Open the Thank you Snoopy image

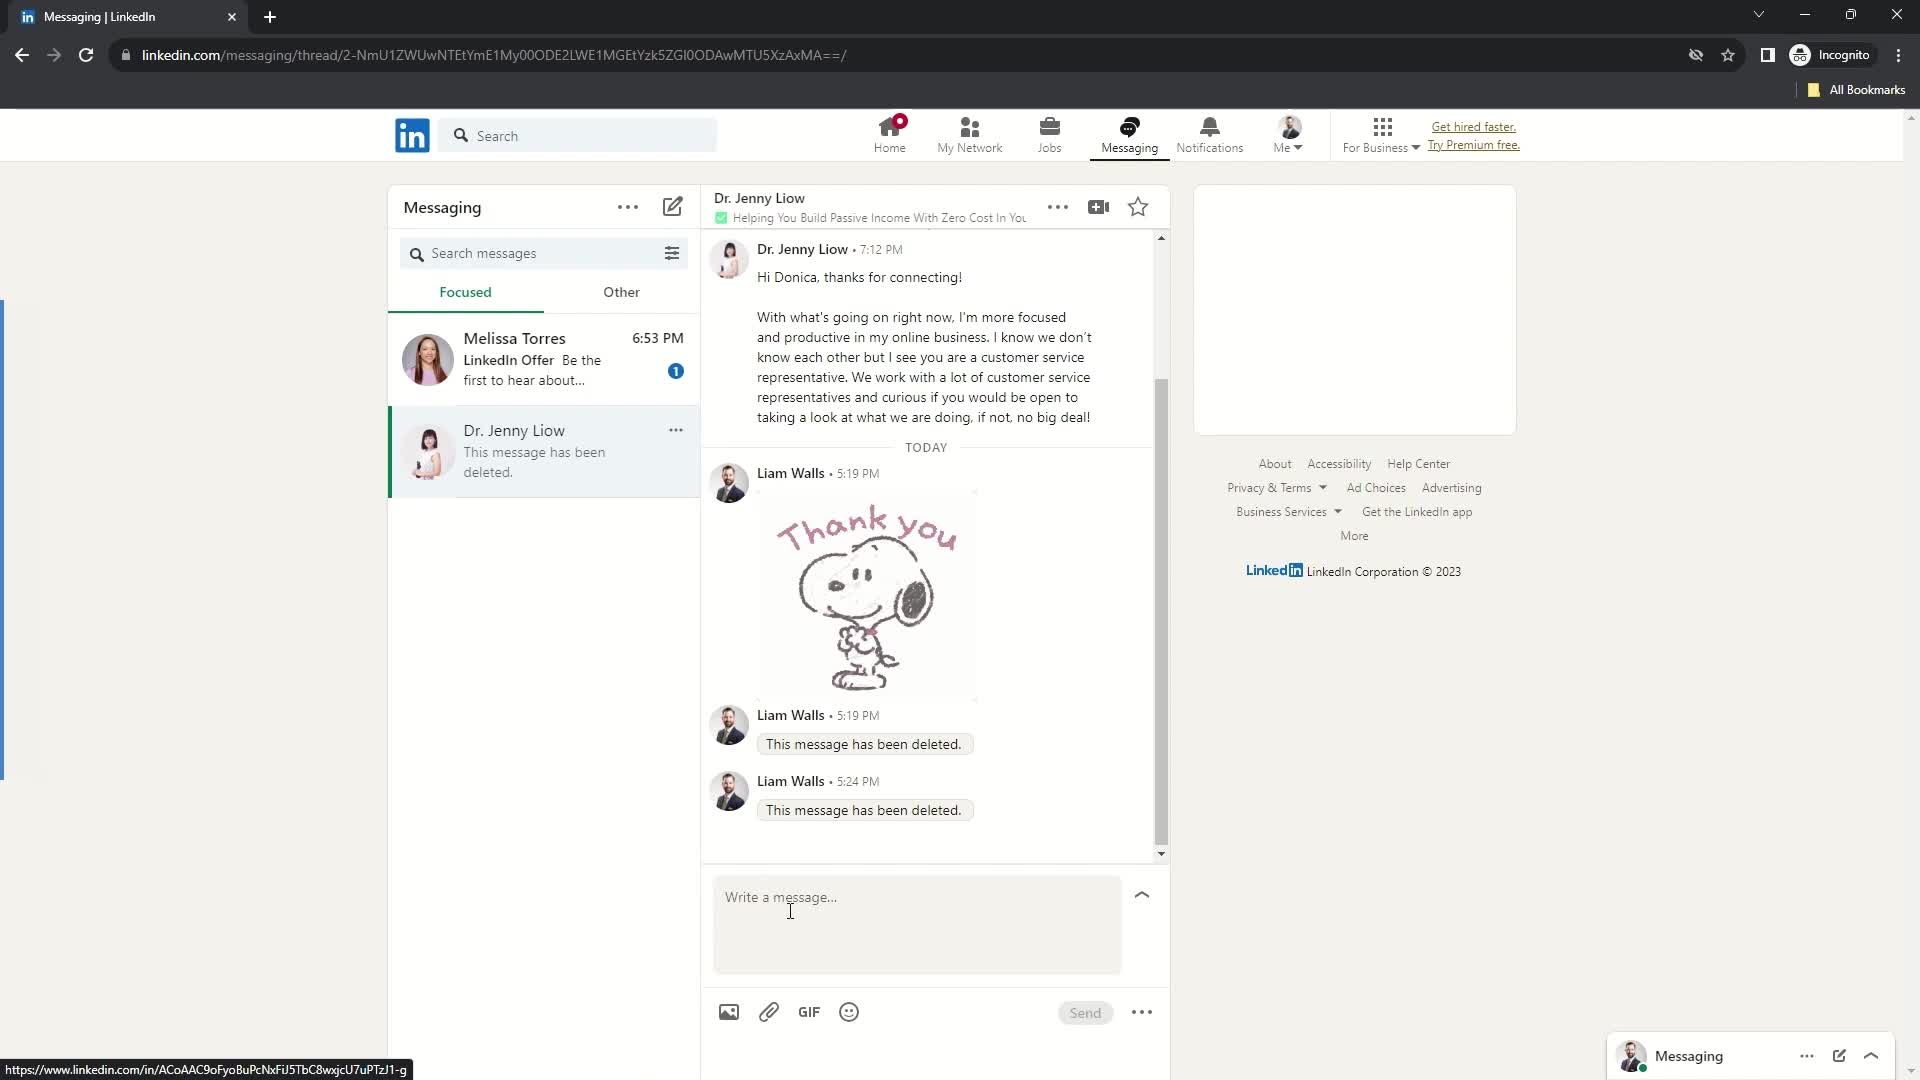[866, 597]
